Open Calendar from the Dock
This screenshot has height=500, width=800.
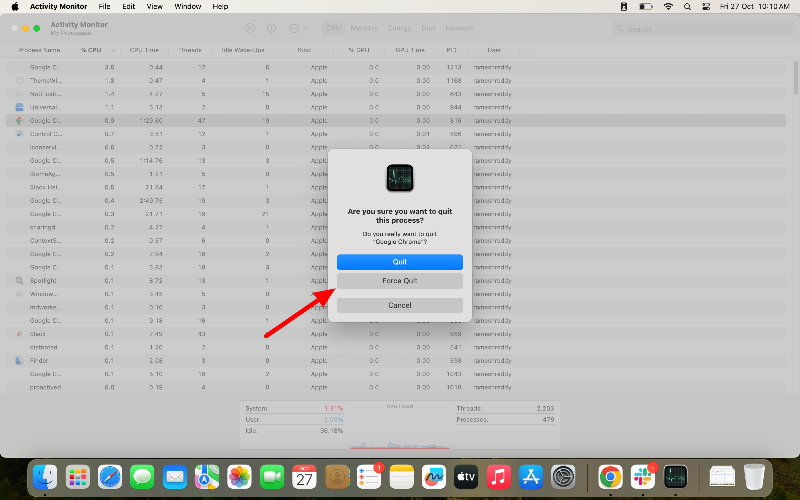point(304,478)
